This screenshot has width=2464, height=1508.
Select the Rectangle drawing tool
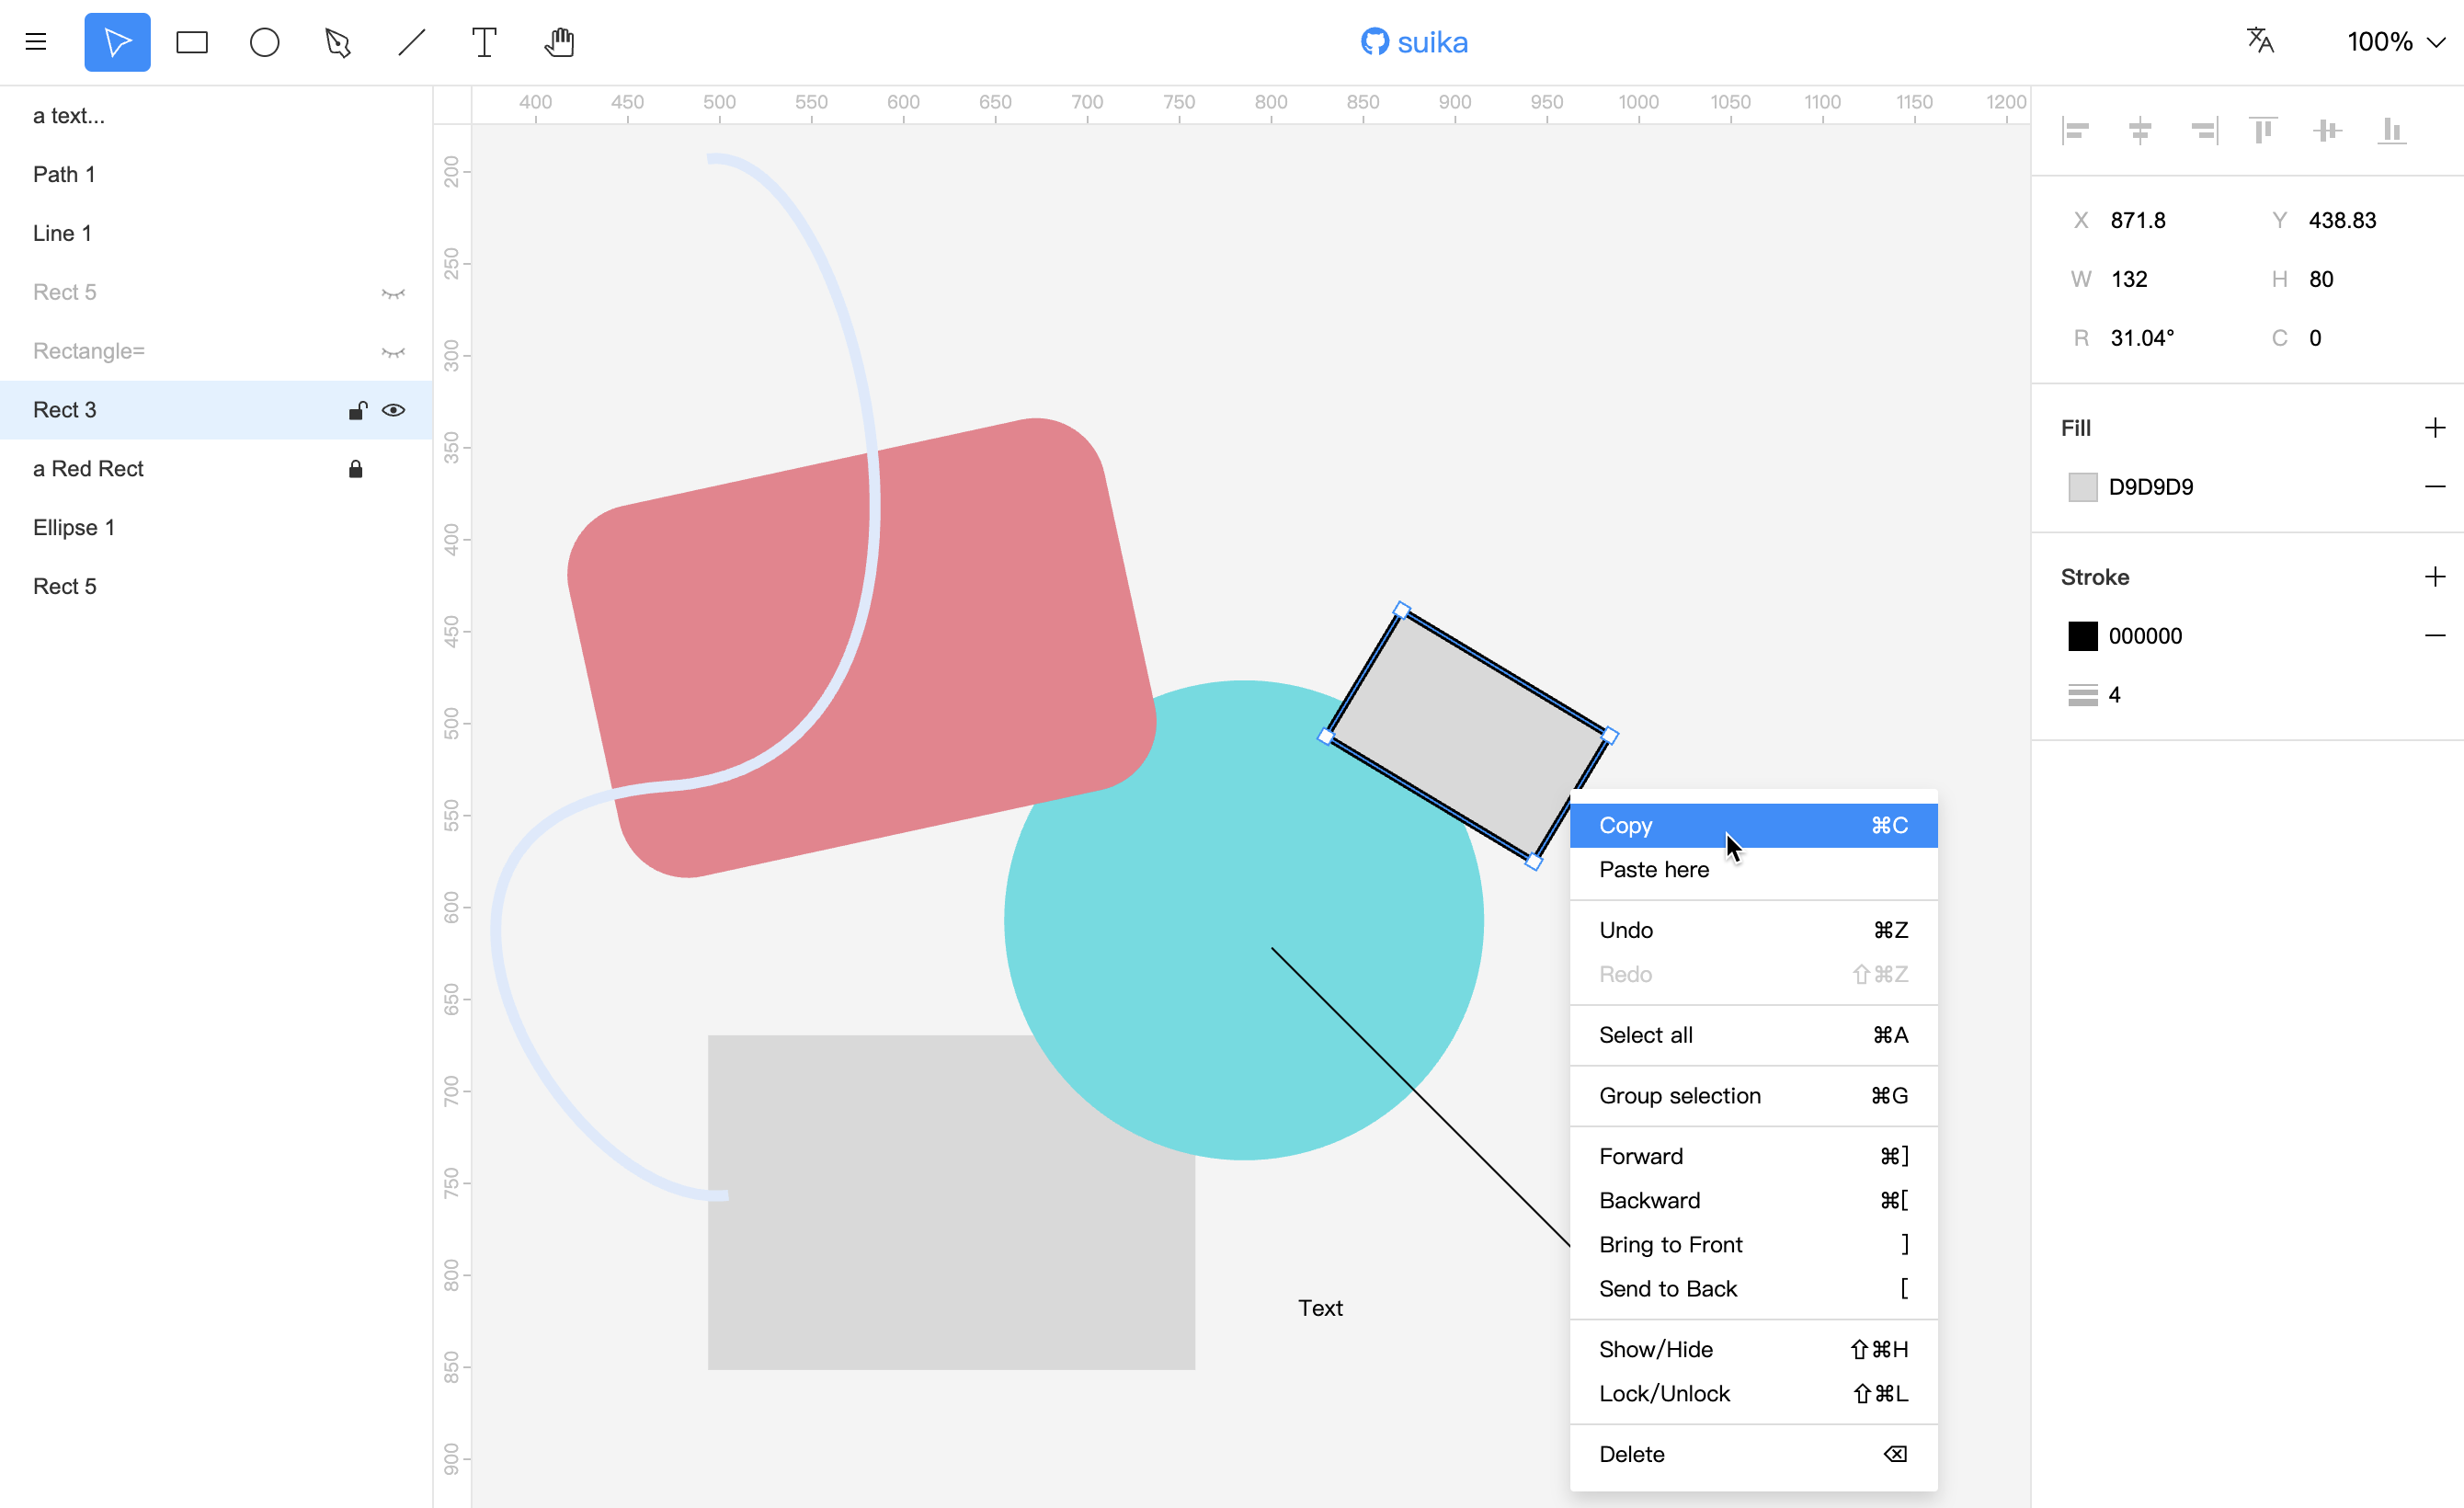tap(191, 42)
